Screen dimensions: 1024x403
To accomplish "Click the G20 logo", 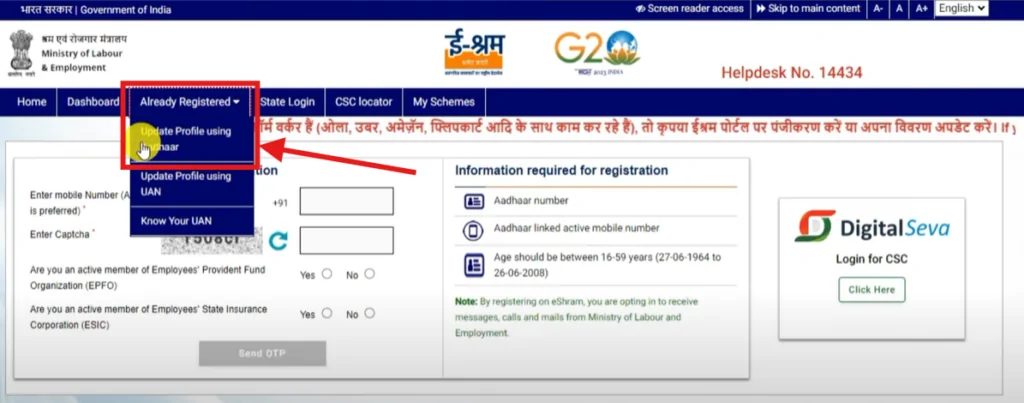I will [598, 54].
